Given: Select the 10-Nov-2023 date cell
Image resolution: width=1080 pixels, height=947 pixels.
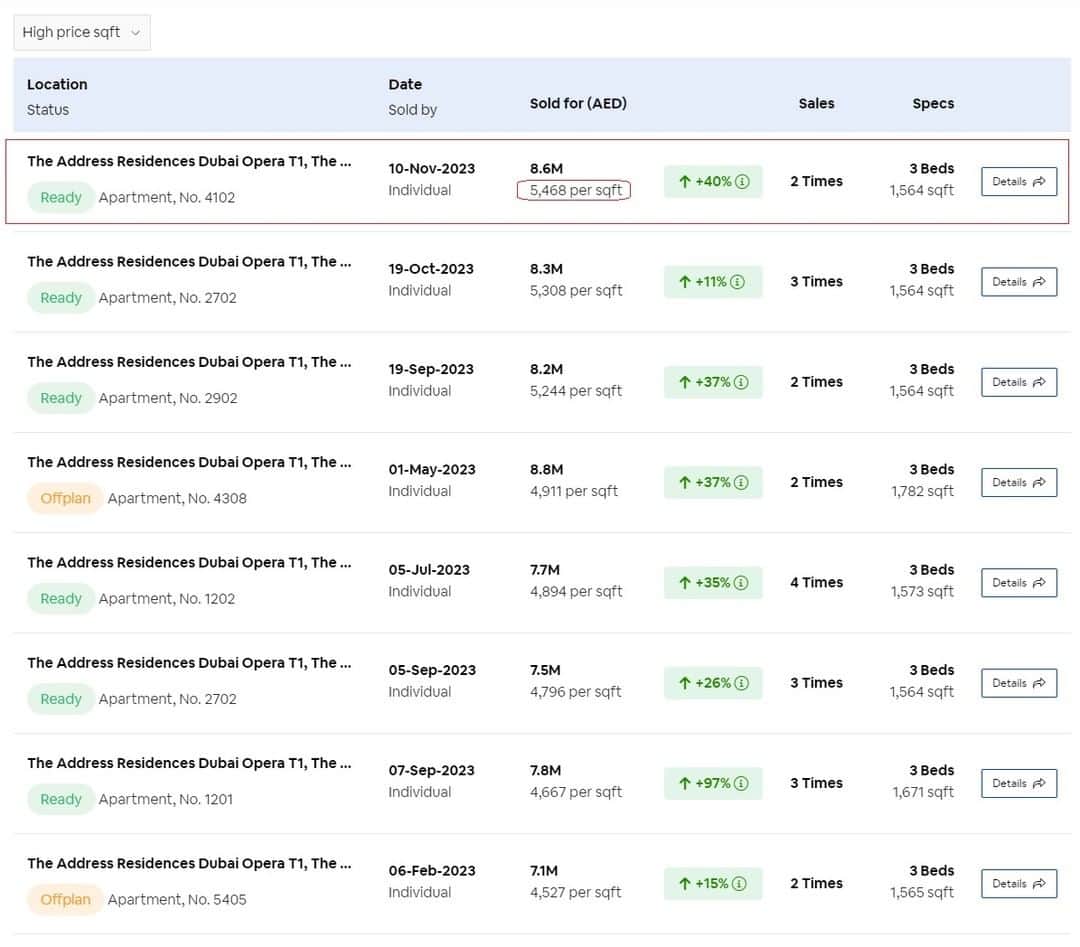Looking at the screenshot, I should pyautogui.click(x=432, y=169).
